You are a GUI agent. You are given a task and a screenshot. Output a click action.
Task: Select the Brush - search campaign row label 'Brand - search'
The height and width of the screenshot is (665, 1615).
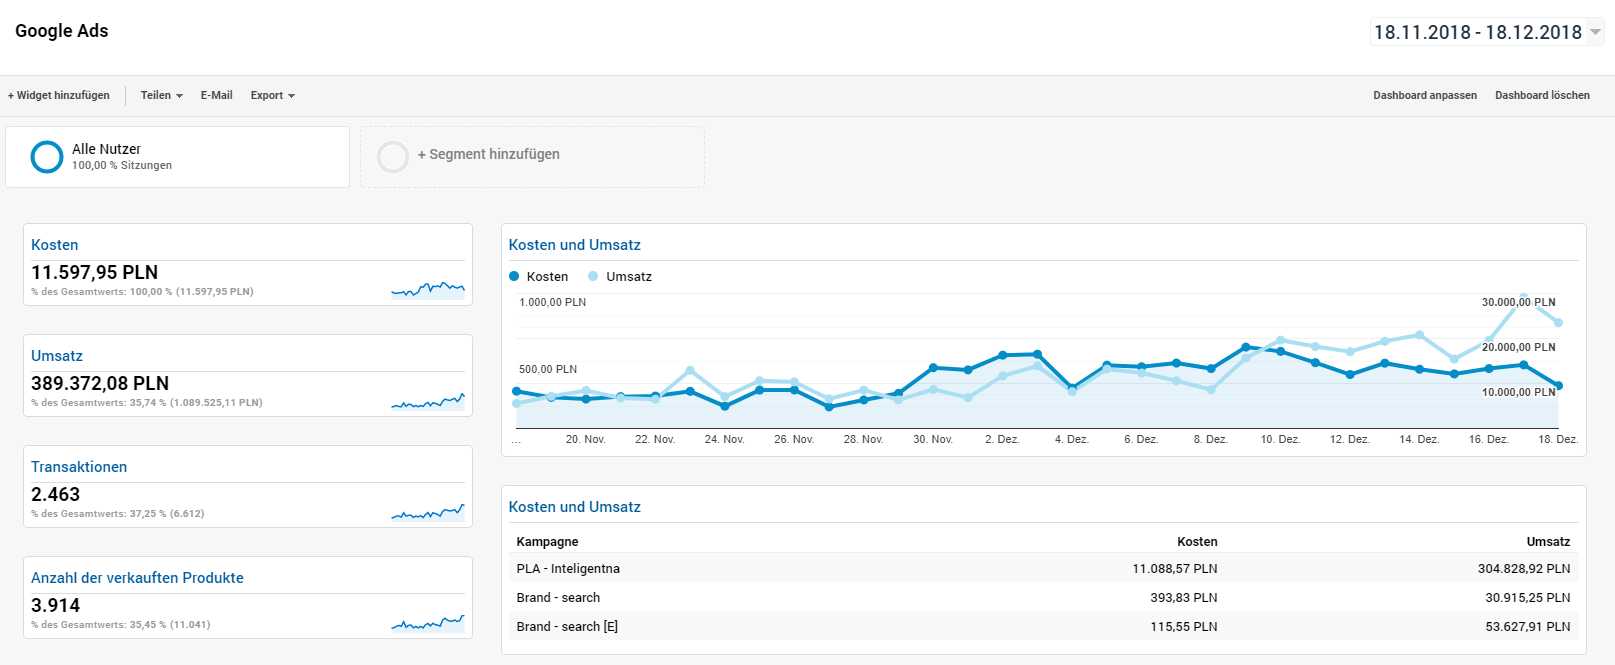pyautogui.click(x=558, y=598)
